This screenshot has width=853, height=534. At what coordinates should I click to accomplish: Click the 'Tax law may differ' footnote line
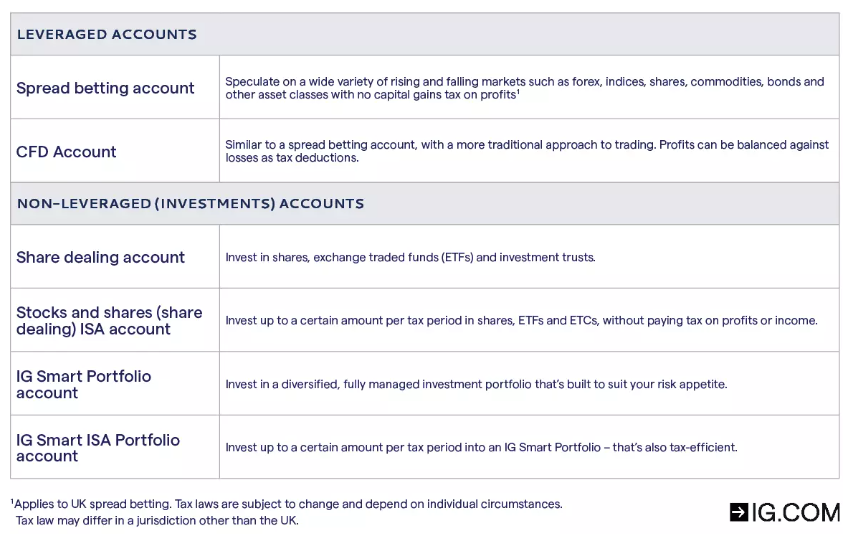[157, 520]
